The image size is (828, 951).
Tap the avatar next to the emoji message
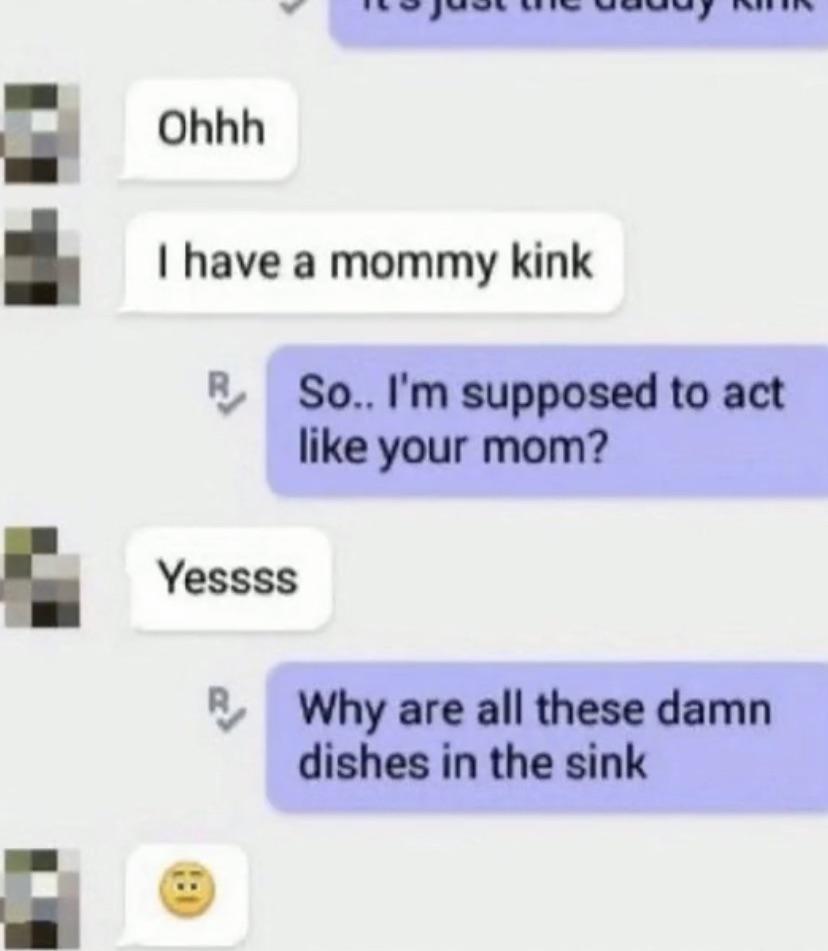click(42, 899)
